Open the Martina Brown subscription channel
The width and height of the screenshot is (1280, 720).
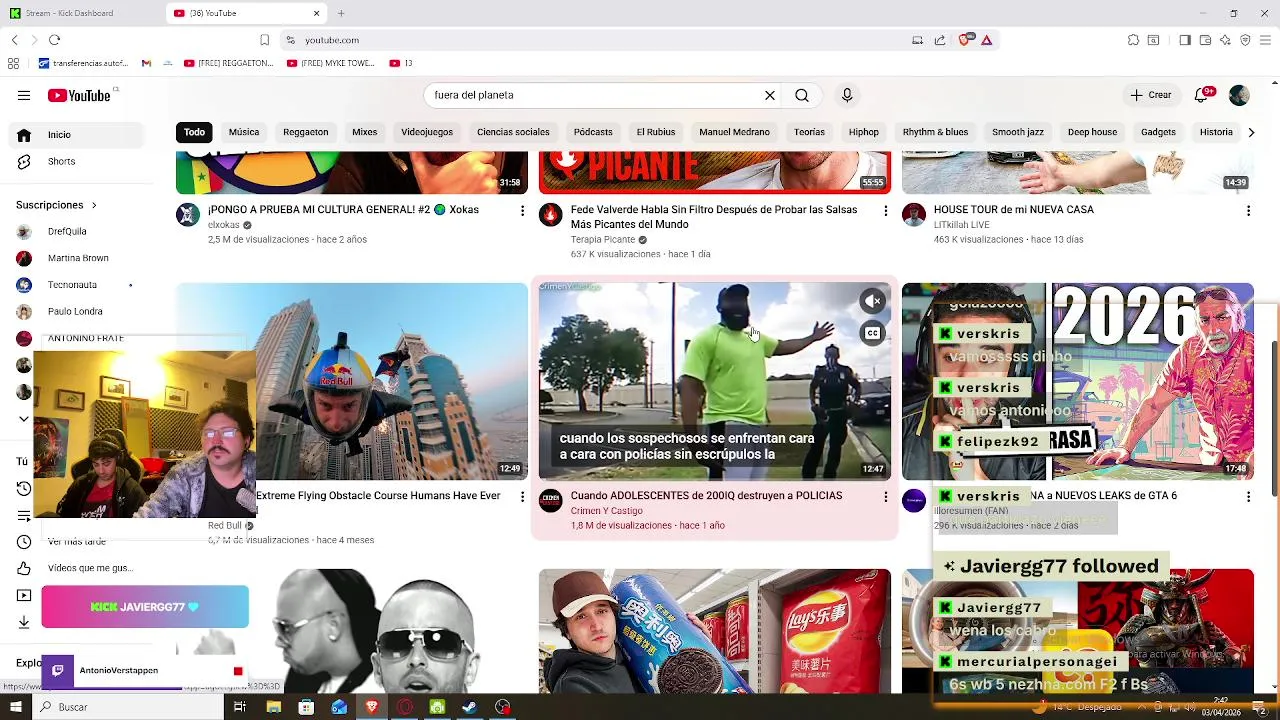pyautogui.click(x=78, y=258)
